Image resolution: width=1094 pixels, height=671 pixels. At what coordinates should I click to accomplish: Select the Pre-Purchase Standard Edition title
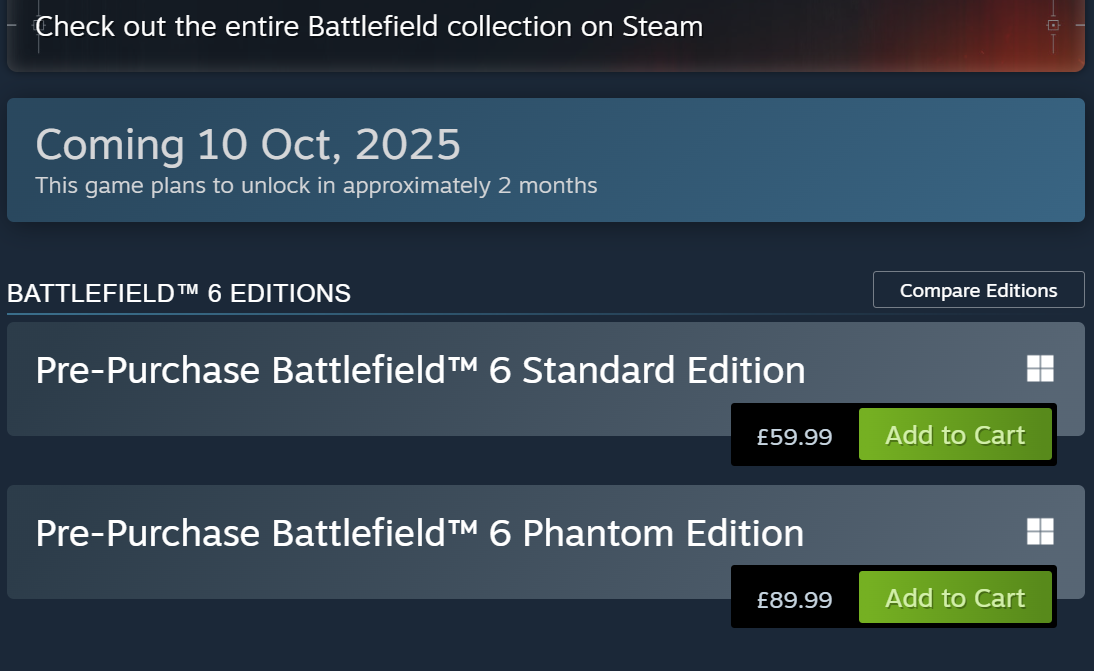click(420, 370)
